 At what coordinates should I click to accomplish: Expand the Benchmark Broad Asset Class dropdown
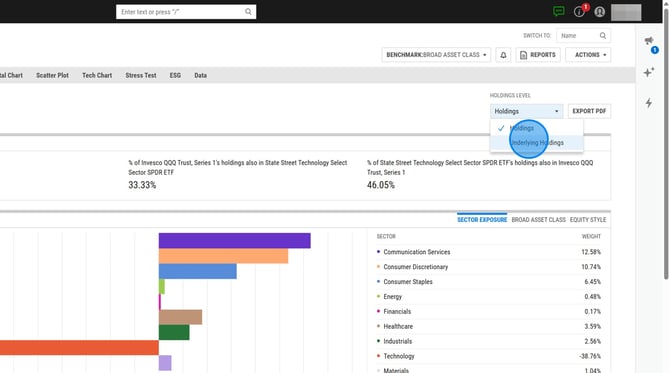[x=436, y=55]
